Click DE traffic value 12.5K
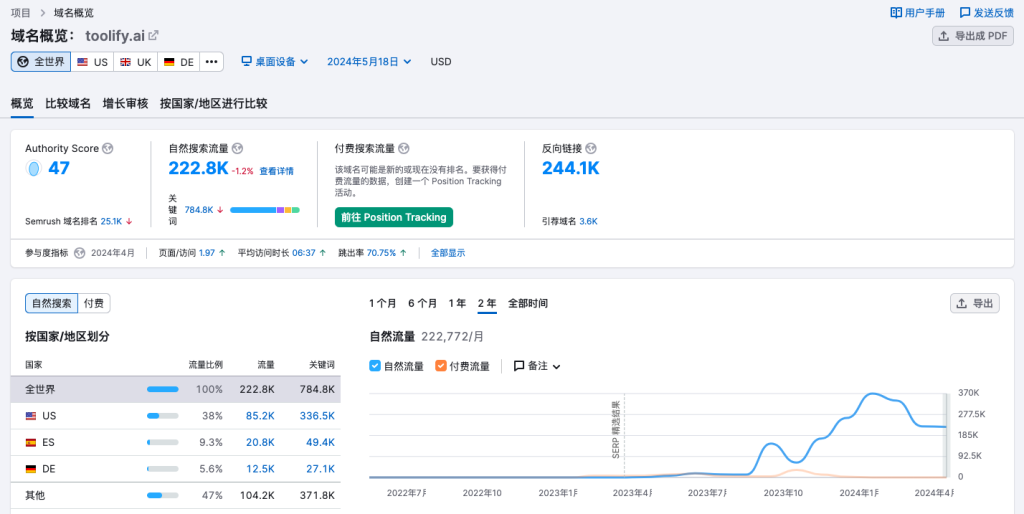This screenshot has width=1024, height=514. [260, 469]
